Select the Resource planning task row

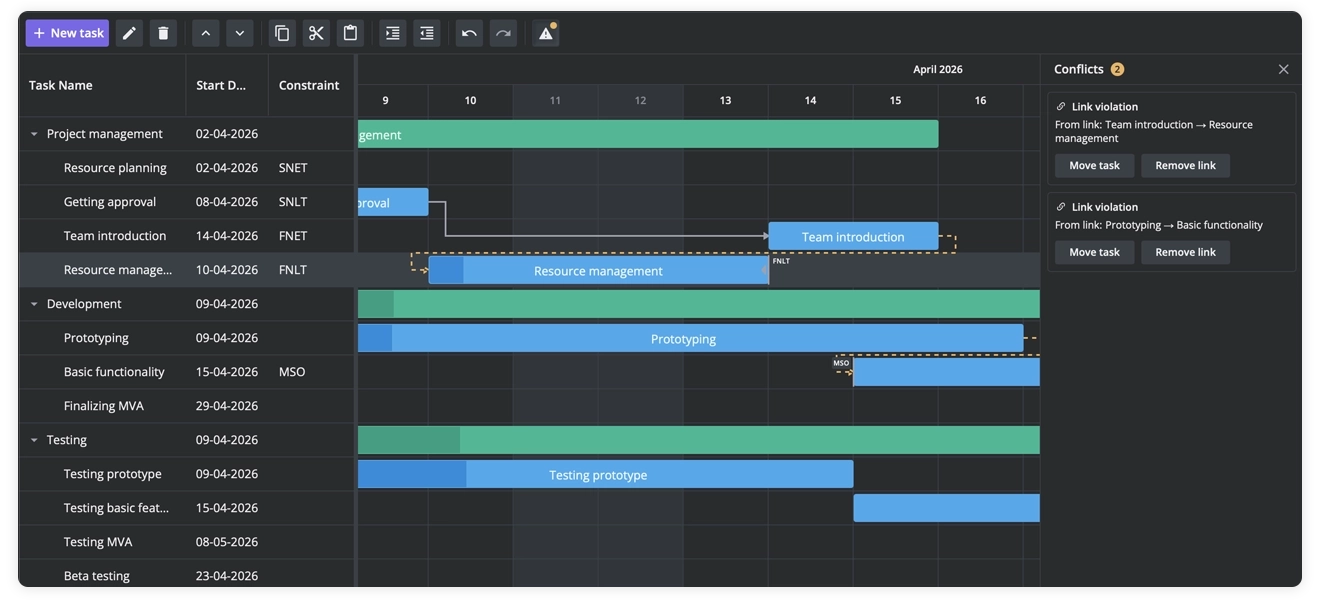(x=187, y=168)
